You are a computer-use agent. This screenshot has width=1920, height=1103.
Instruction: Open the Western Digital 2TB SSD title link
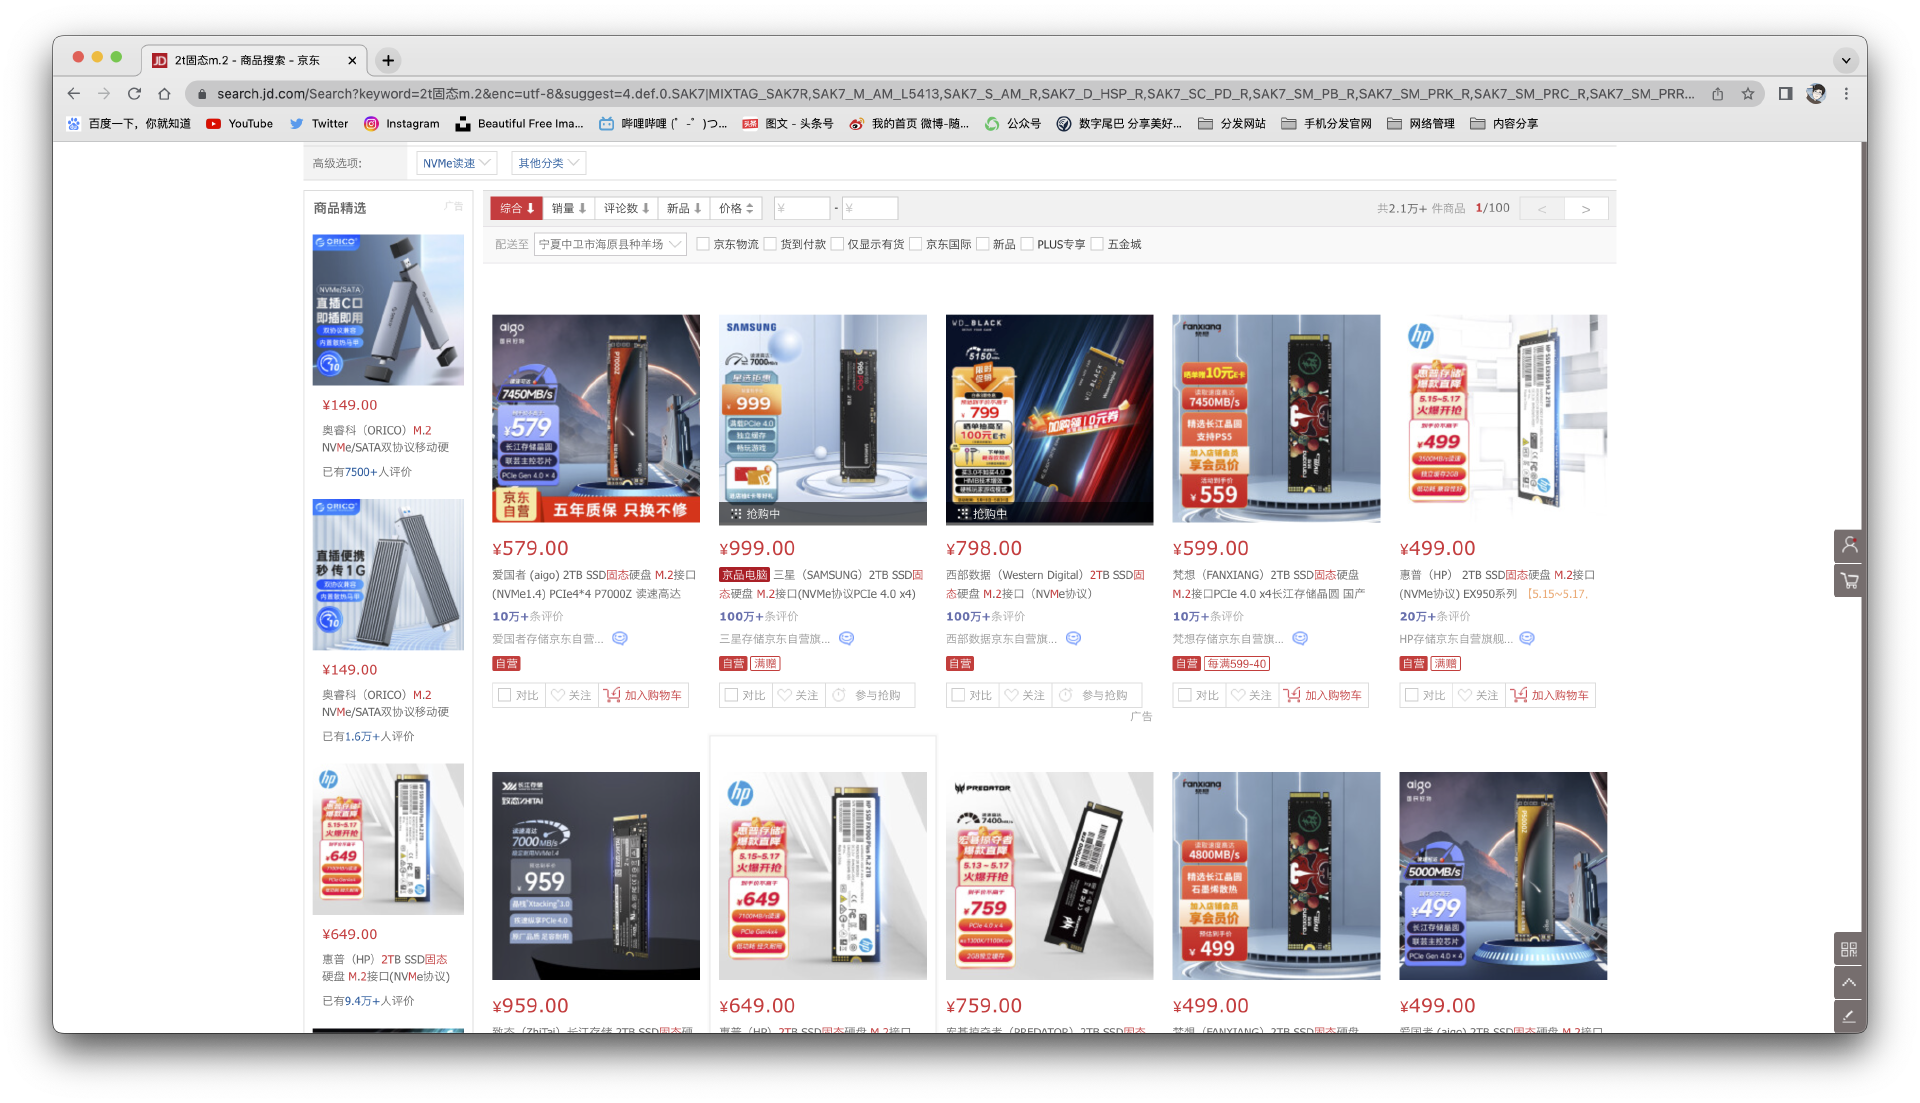point(1046,584)
